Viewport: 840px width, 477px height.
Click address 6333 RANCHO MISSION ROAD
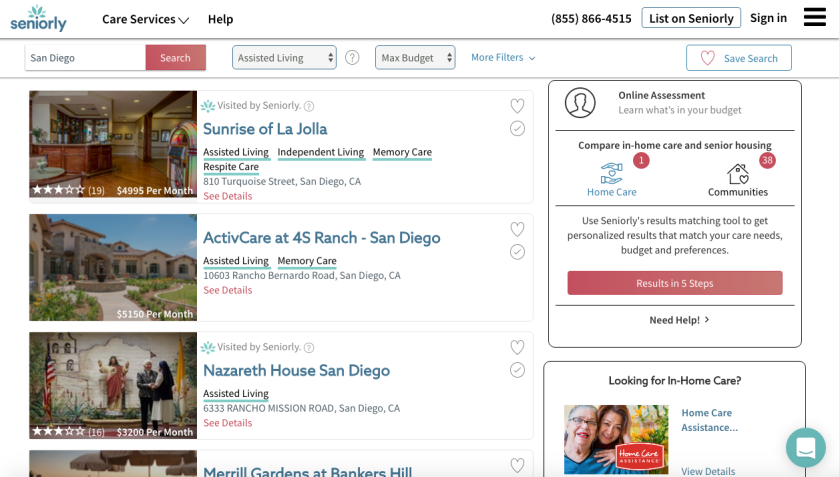[301, 408]
